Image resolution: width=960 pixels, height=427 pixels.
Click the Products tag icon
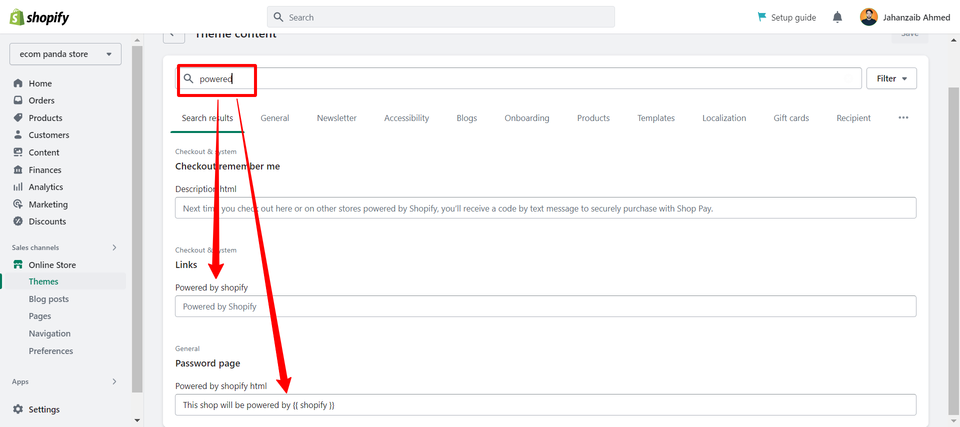coord(18,118)
